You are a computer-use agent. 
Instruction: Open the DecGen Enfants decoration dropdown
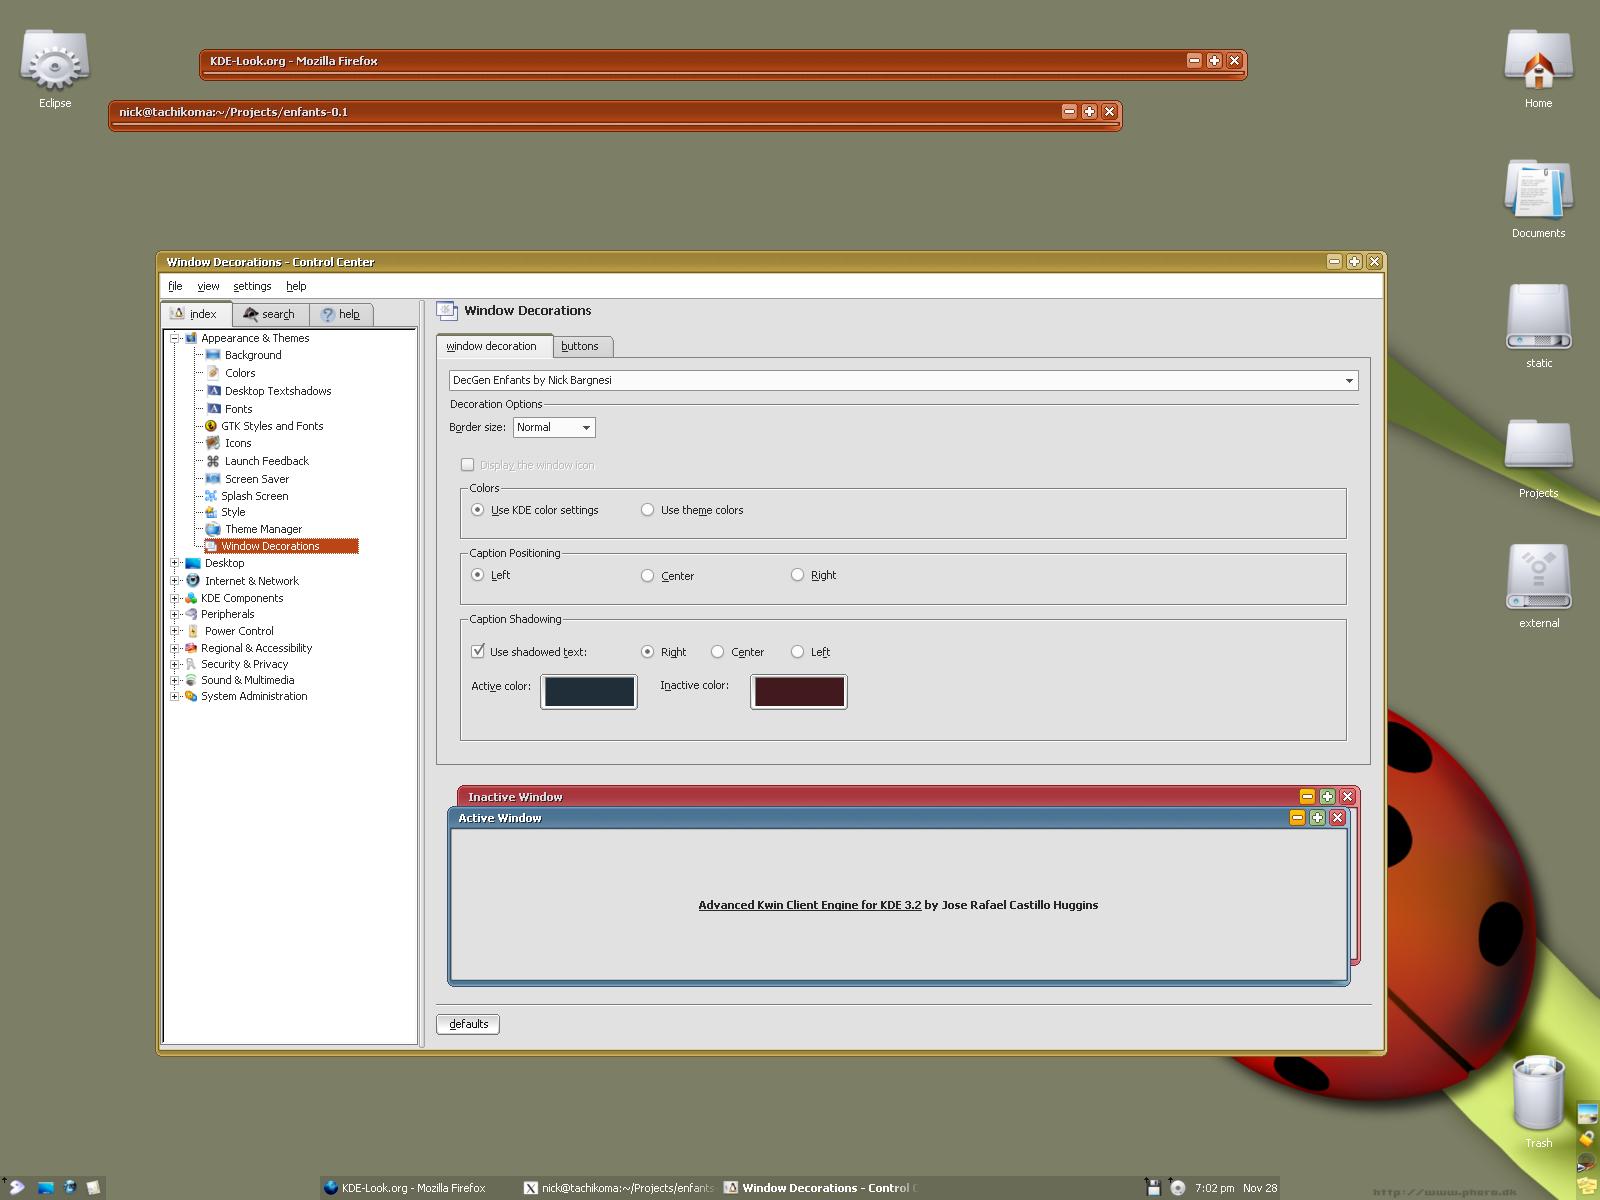click(903, 380)
